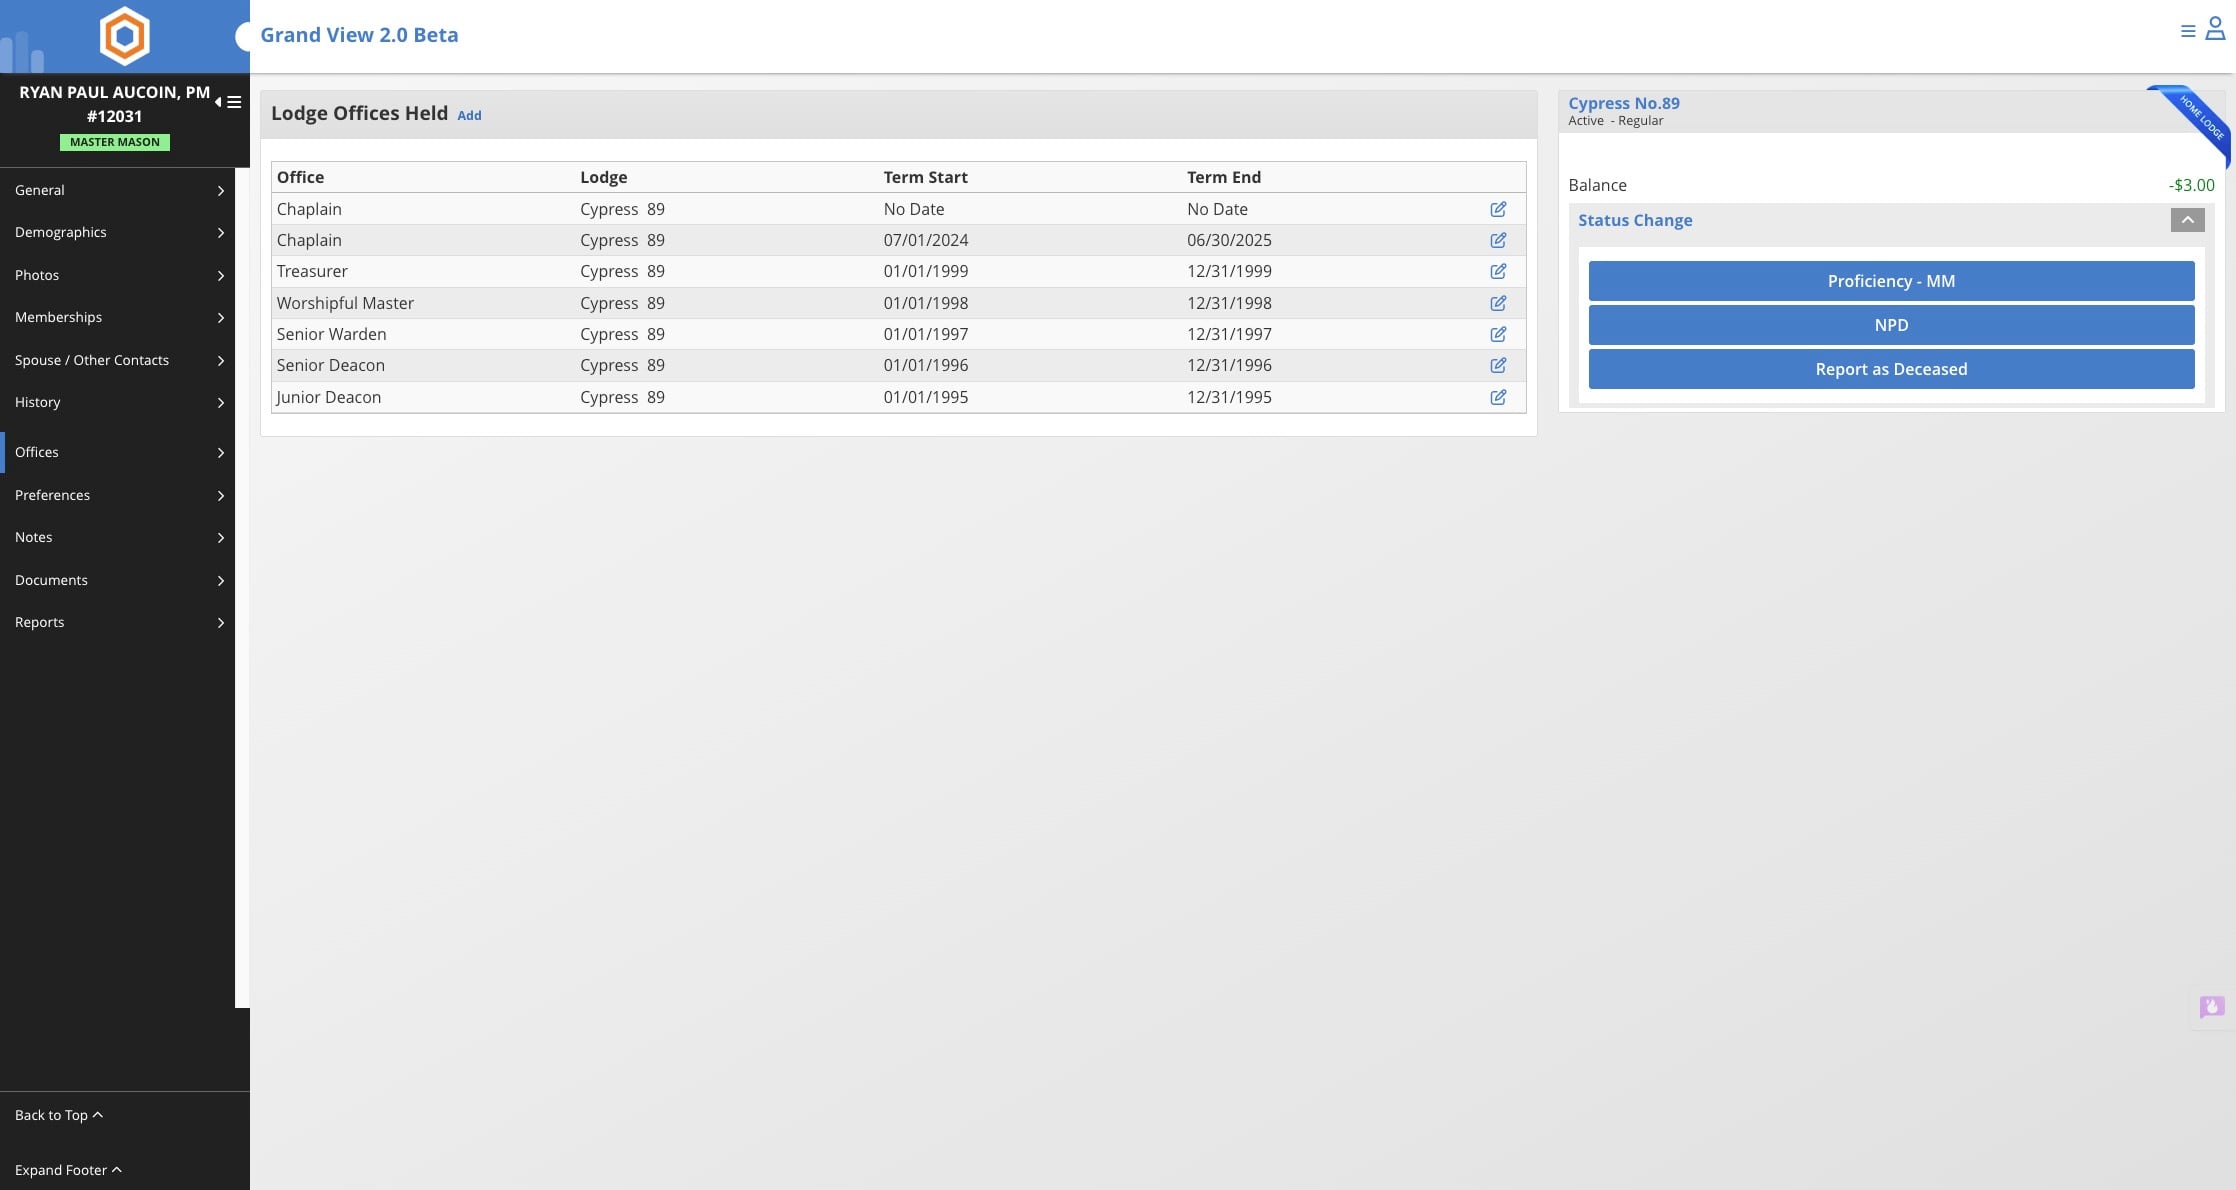Image resolution: width=2236 pixels, height=1190 pixels.
Task: Open the Cypress No.89 lodge link
Action: (1623, 103)
